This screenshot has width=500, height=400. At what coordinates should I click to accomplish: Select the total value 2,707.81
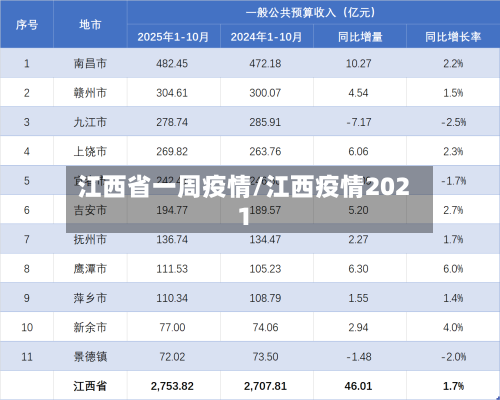point(265,386)
